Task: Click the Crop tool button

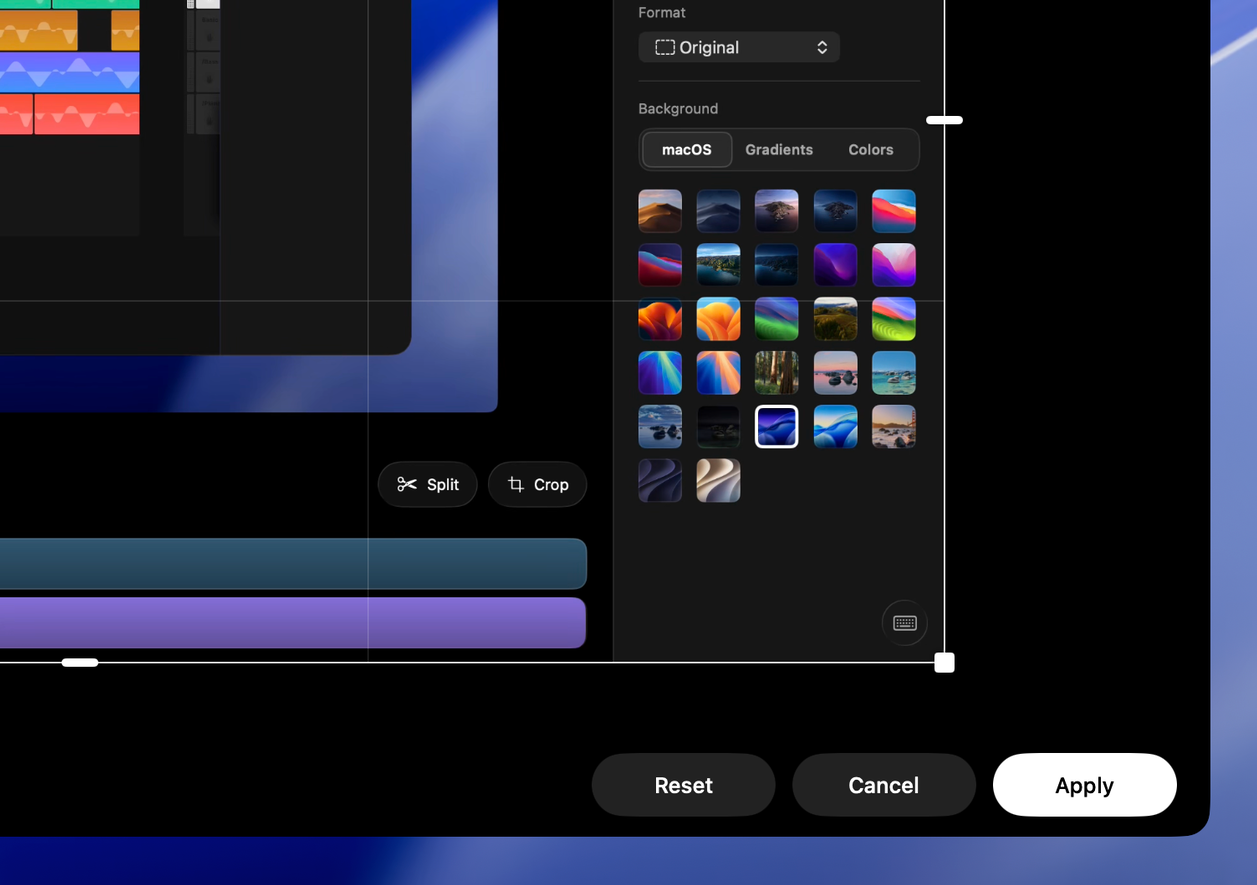Action: coord(537,484)
